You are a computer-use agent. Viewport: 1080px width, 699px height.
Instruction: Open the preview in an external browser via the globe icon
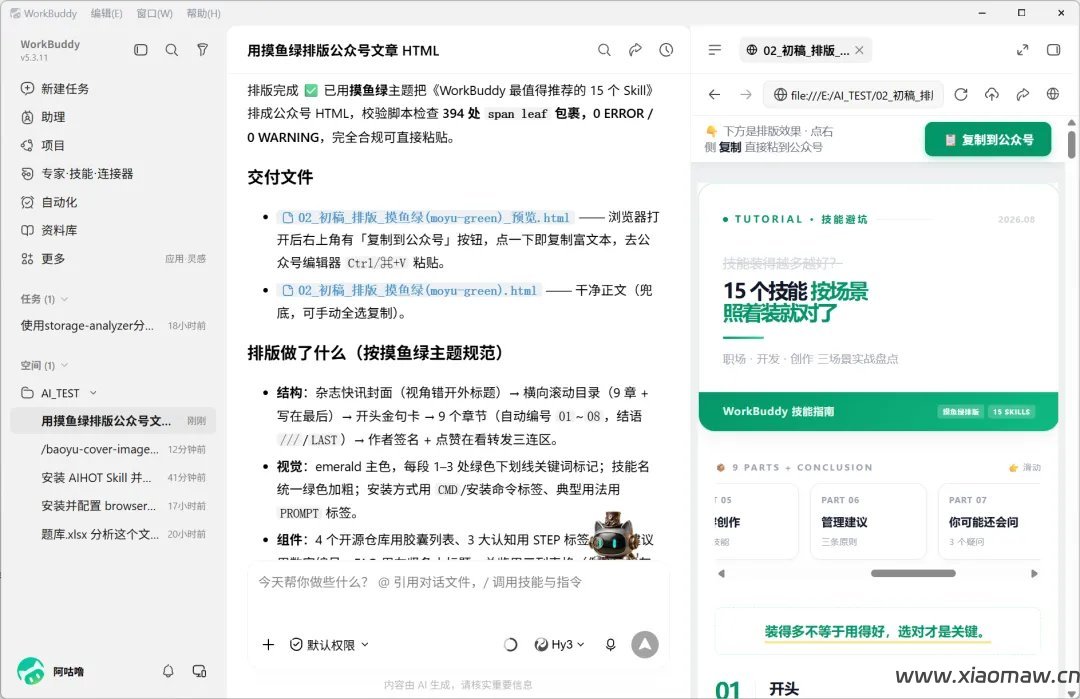[x=1053, y=94]
